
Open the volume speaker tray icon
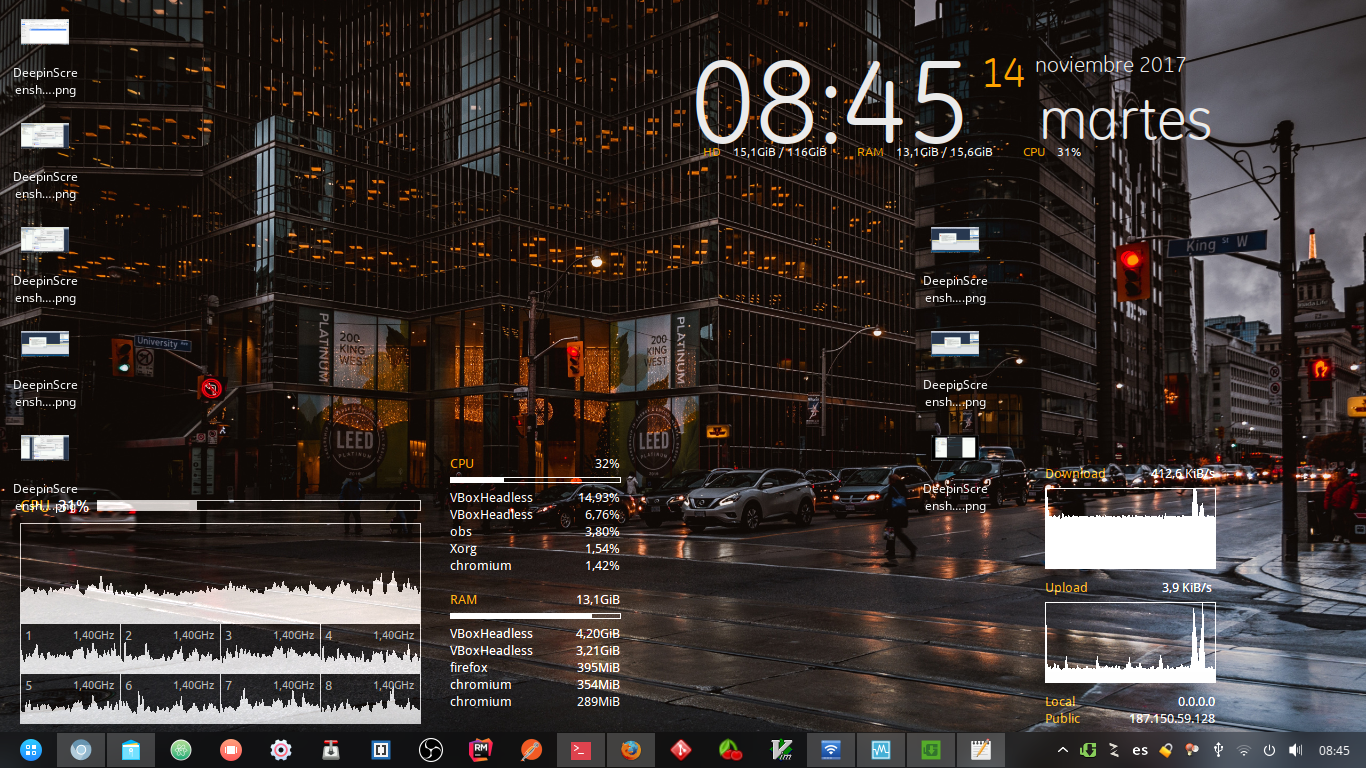1296,750
